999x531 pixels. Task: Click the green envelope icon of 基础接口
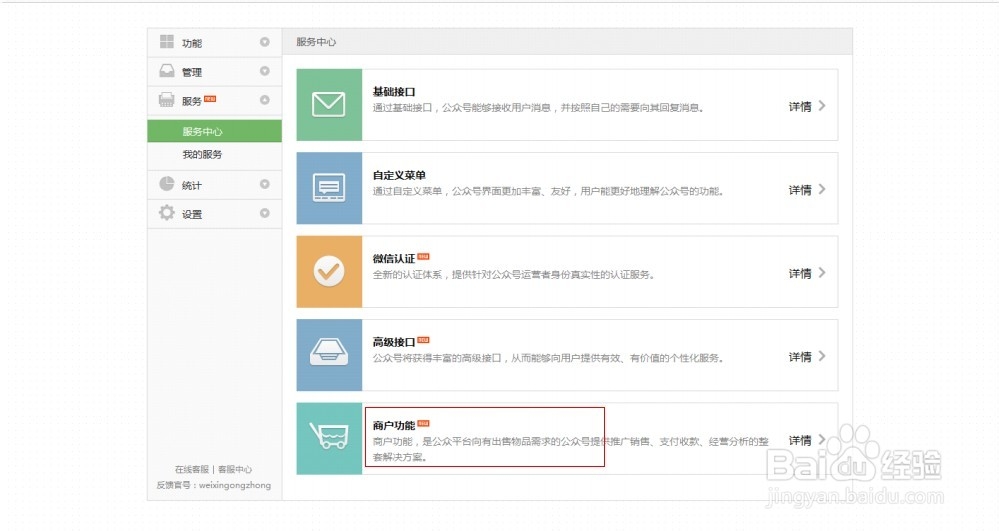(329, 105)
